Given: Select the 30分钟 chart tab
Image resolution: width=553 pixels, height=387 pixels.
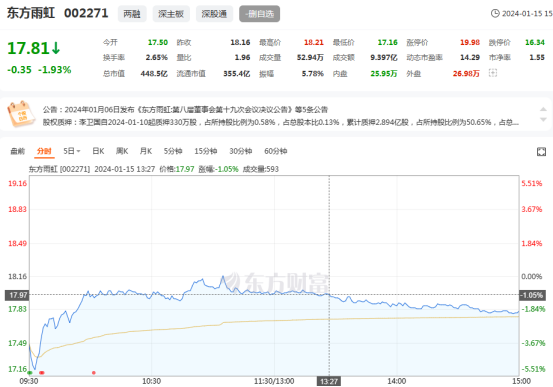Looking at the screenshot, I should (241, 151).
